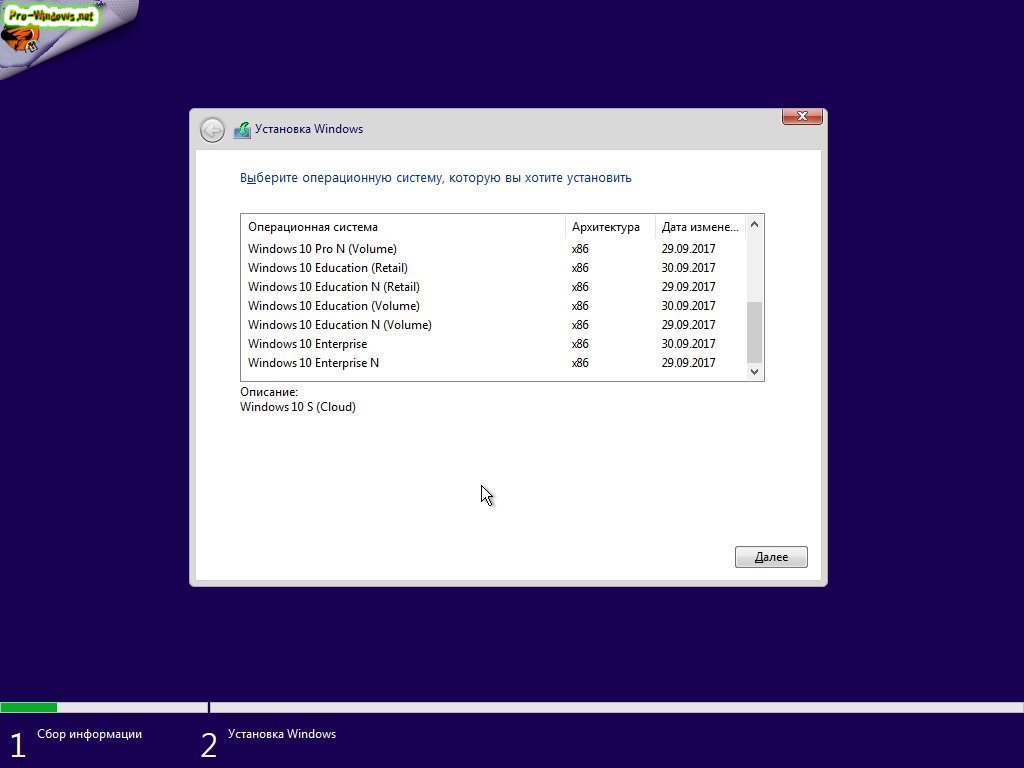Click date 30.09.2017 in Education (Volume) row

click(688, 306)
